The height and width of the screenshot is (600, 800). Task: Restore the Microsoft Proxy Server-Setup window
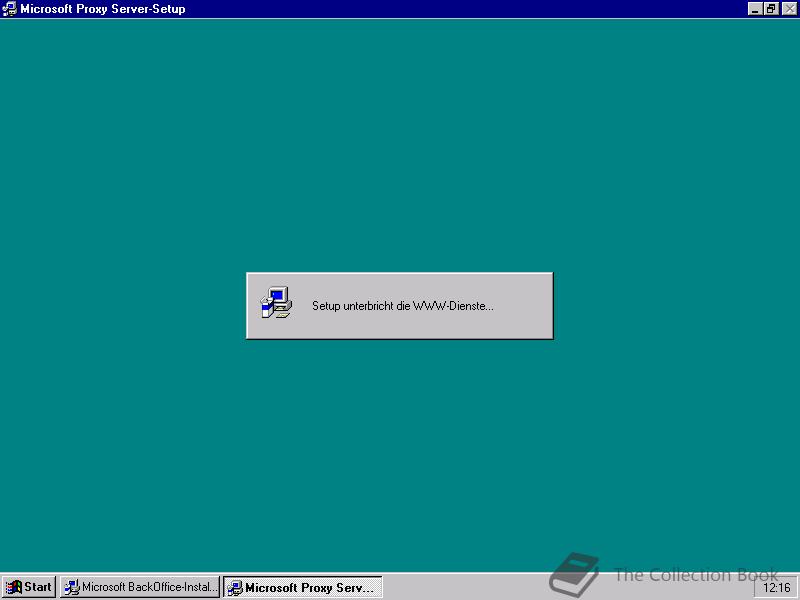pos(771,9)
